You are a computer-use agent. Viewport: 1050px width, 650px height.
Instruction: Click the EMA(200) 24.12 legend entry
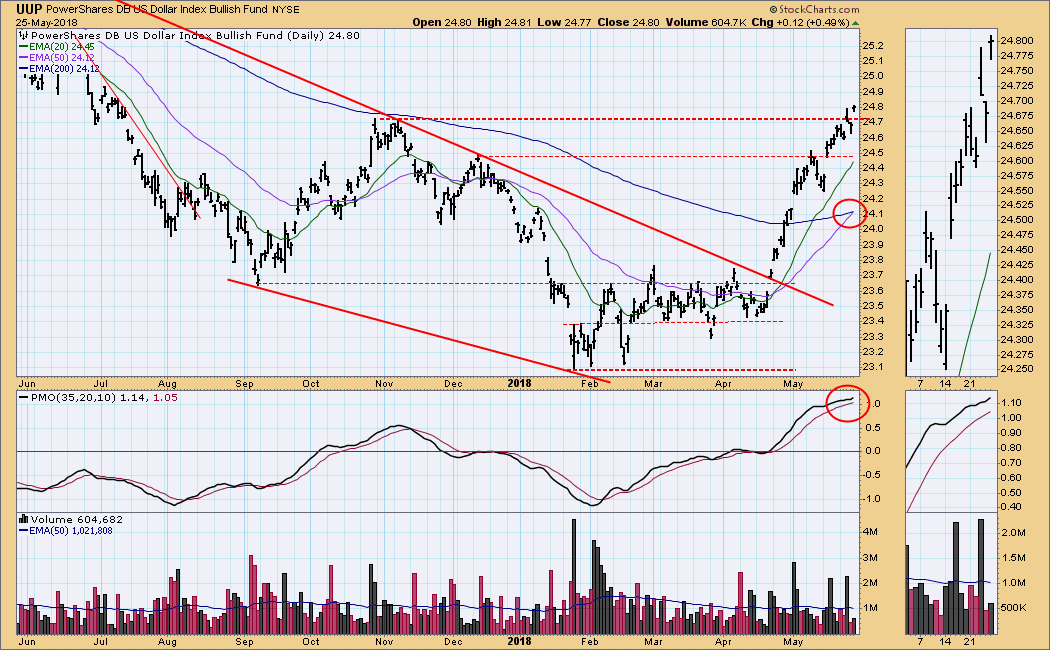pyautogui.click(x=64, y=68)
